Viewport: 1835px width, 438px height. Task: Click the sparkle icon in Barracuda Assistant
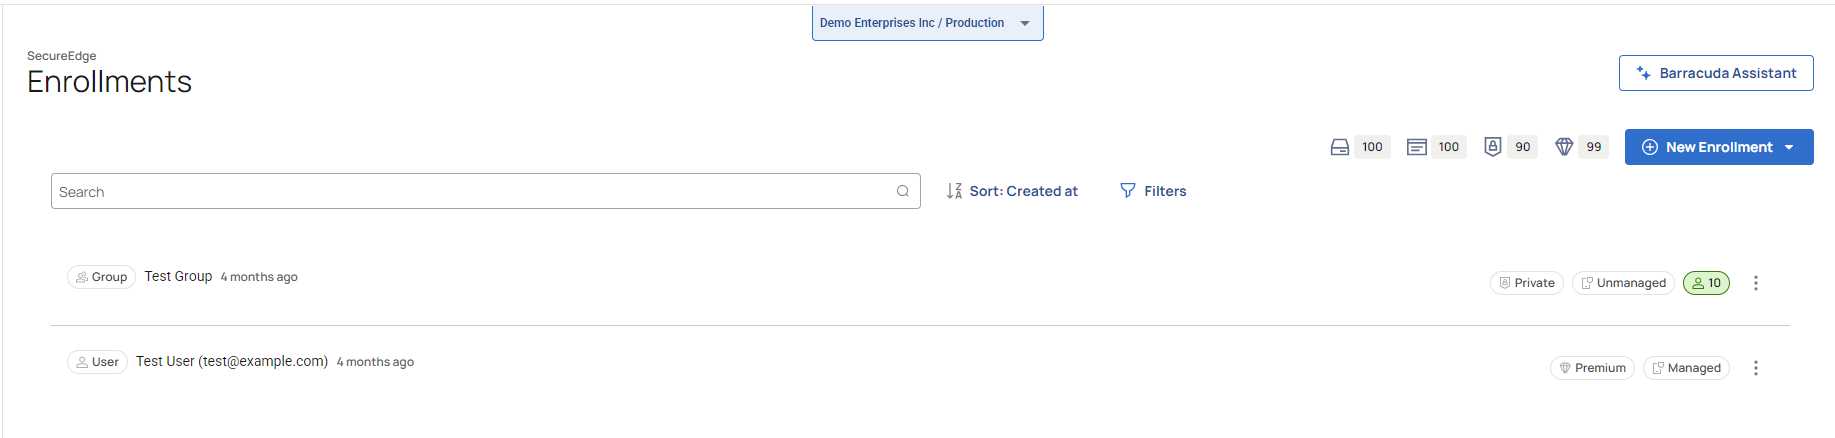pos(1643,73)
